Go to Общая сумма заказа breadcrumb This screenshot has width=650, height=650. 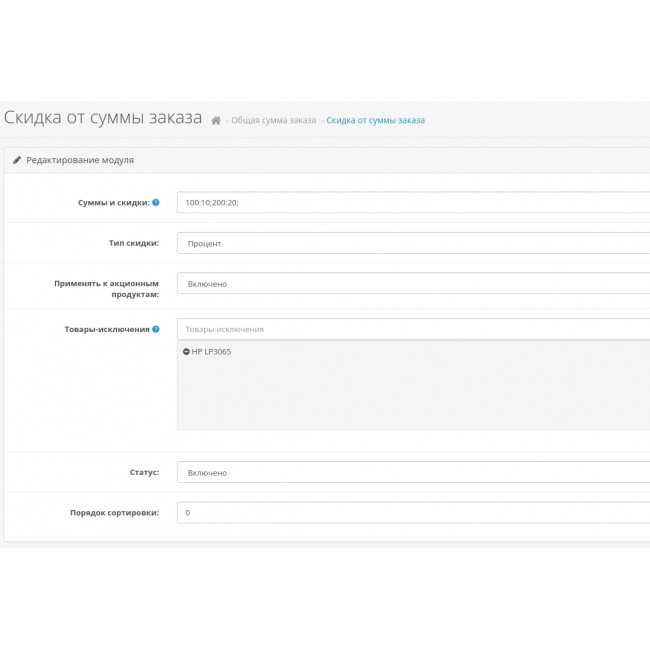pos(273,120)
